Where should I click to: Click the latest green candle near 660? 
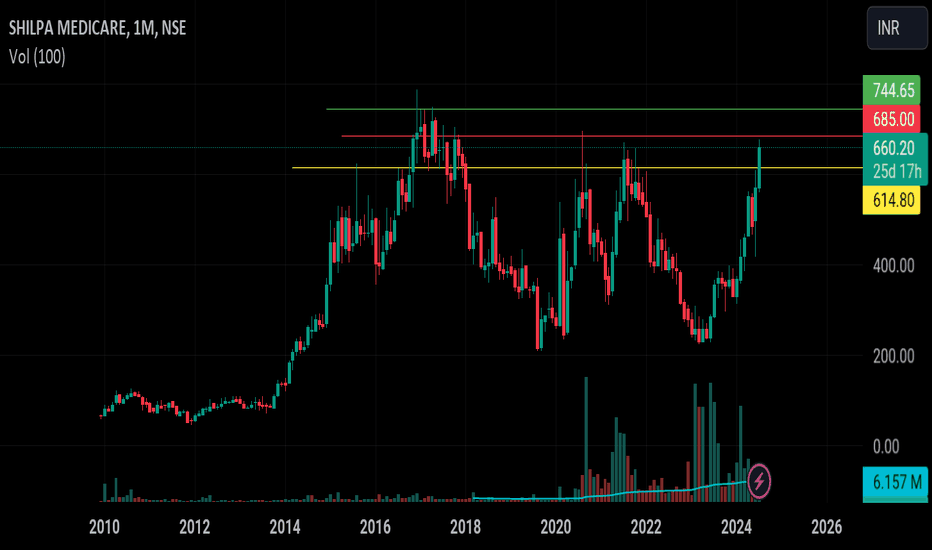(759, 168)
